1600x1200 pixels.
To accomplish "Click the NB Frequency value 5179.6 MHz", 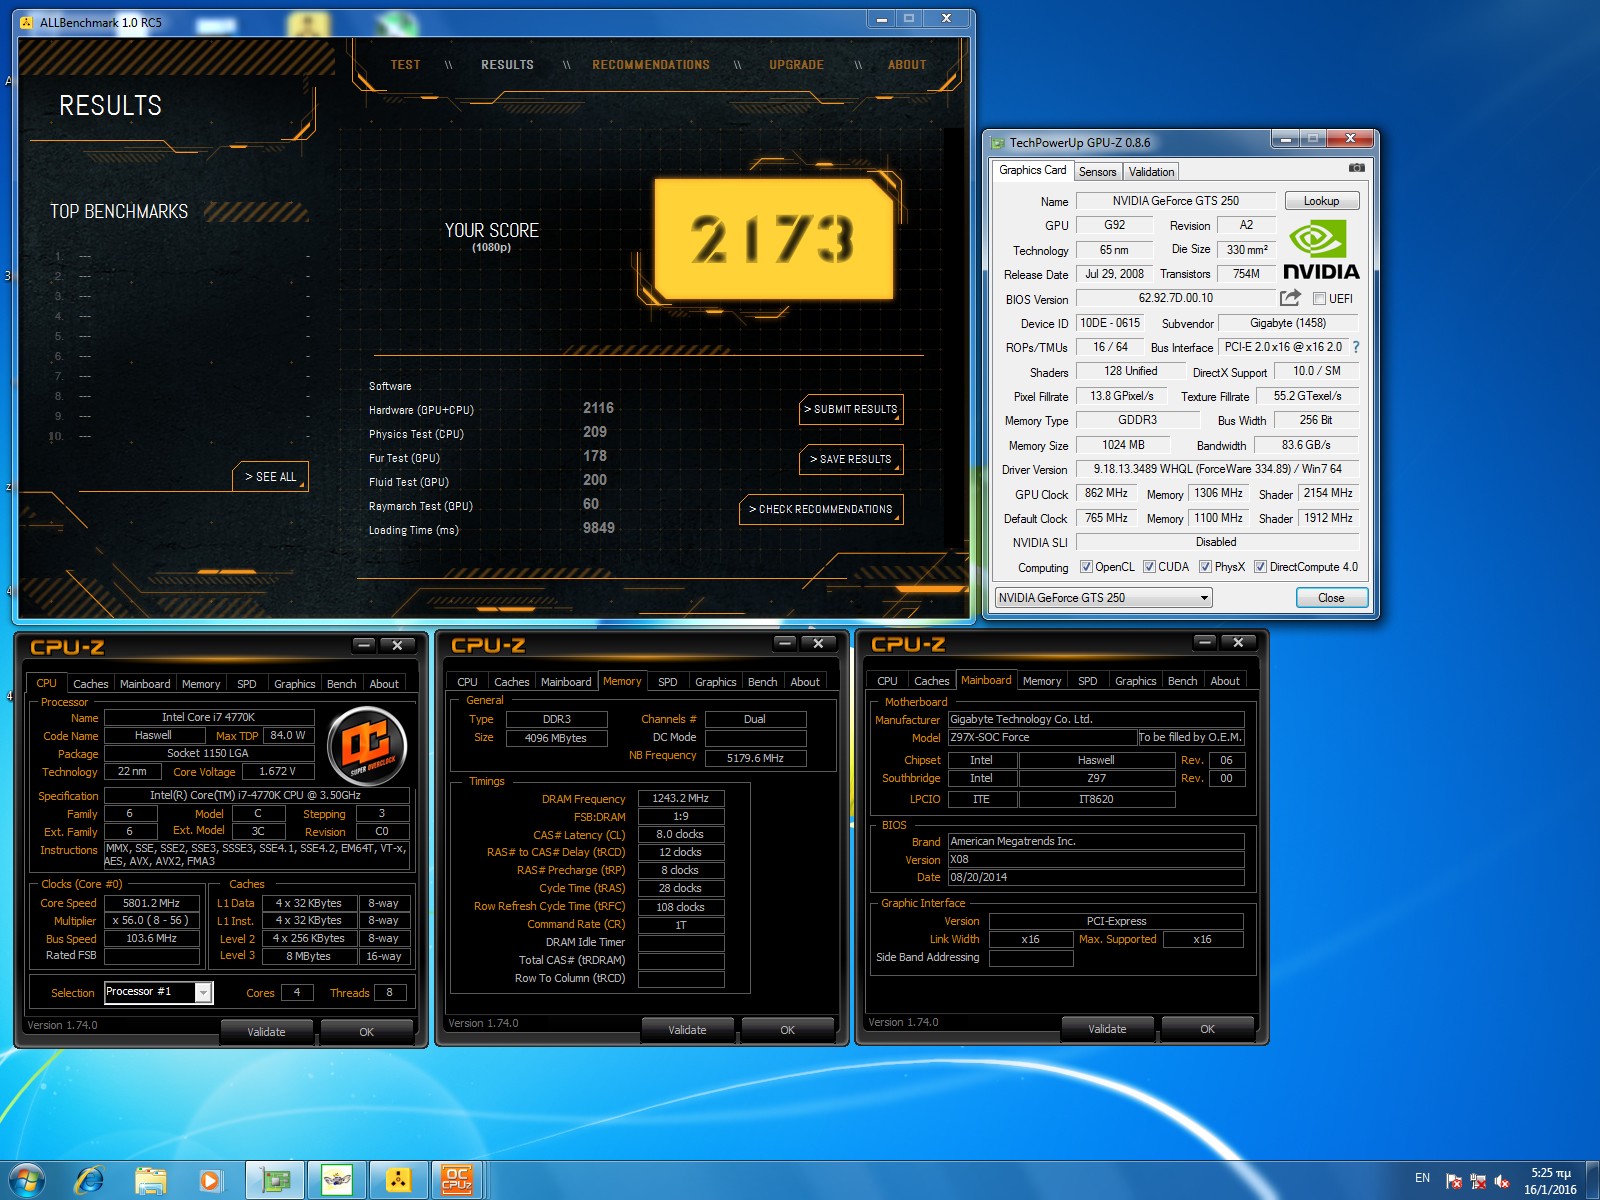I will 755,758.
